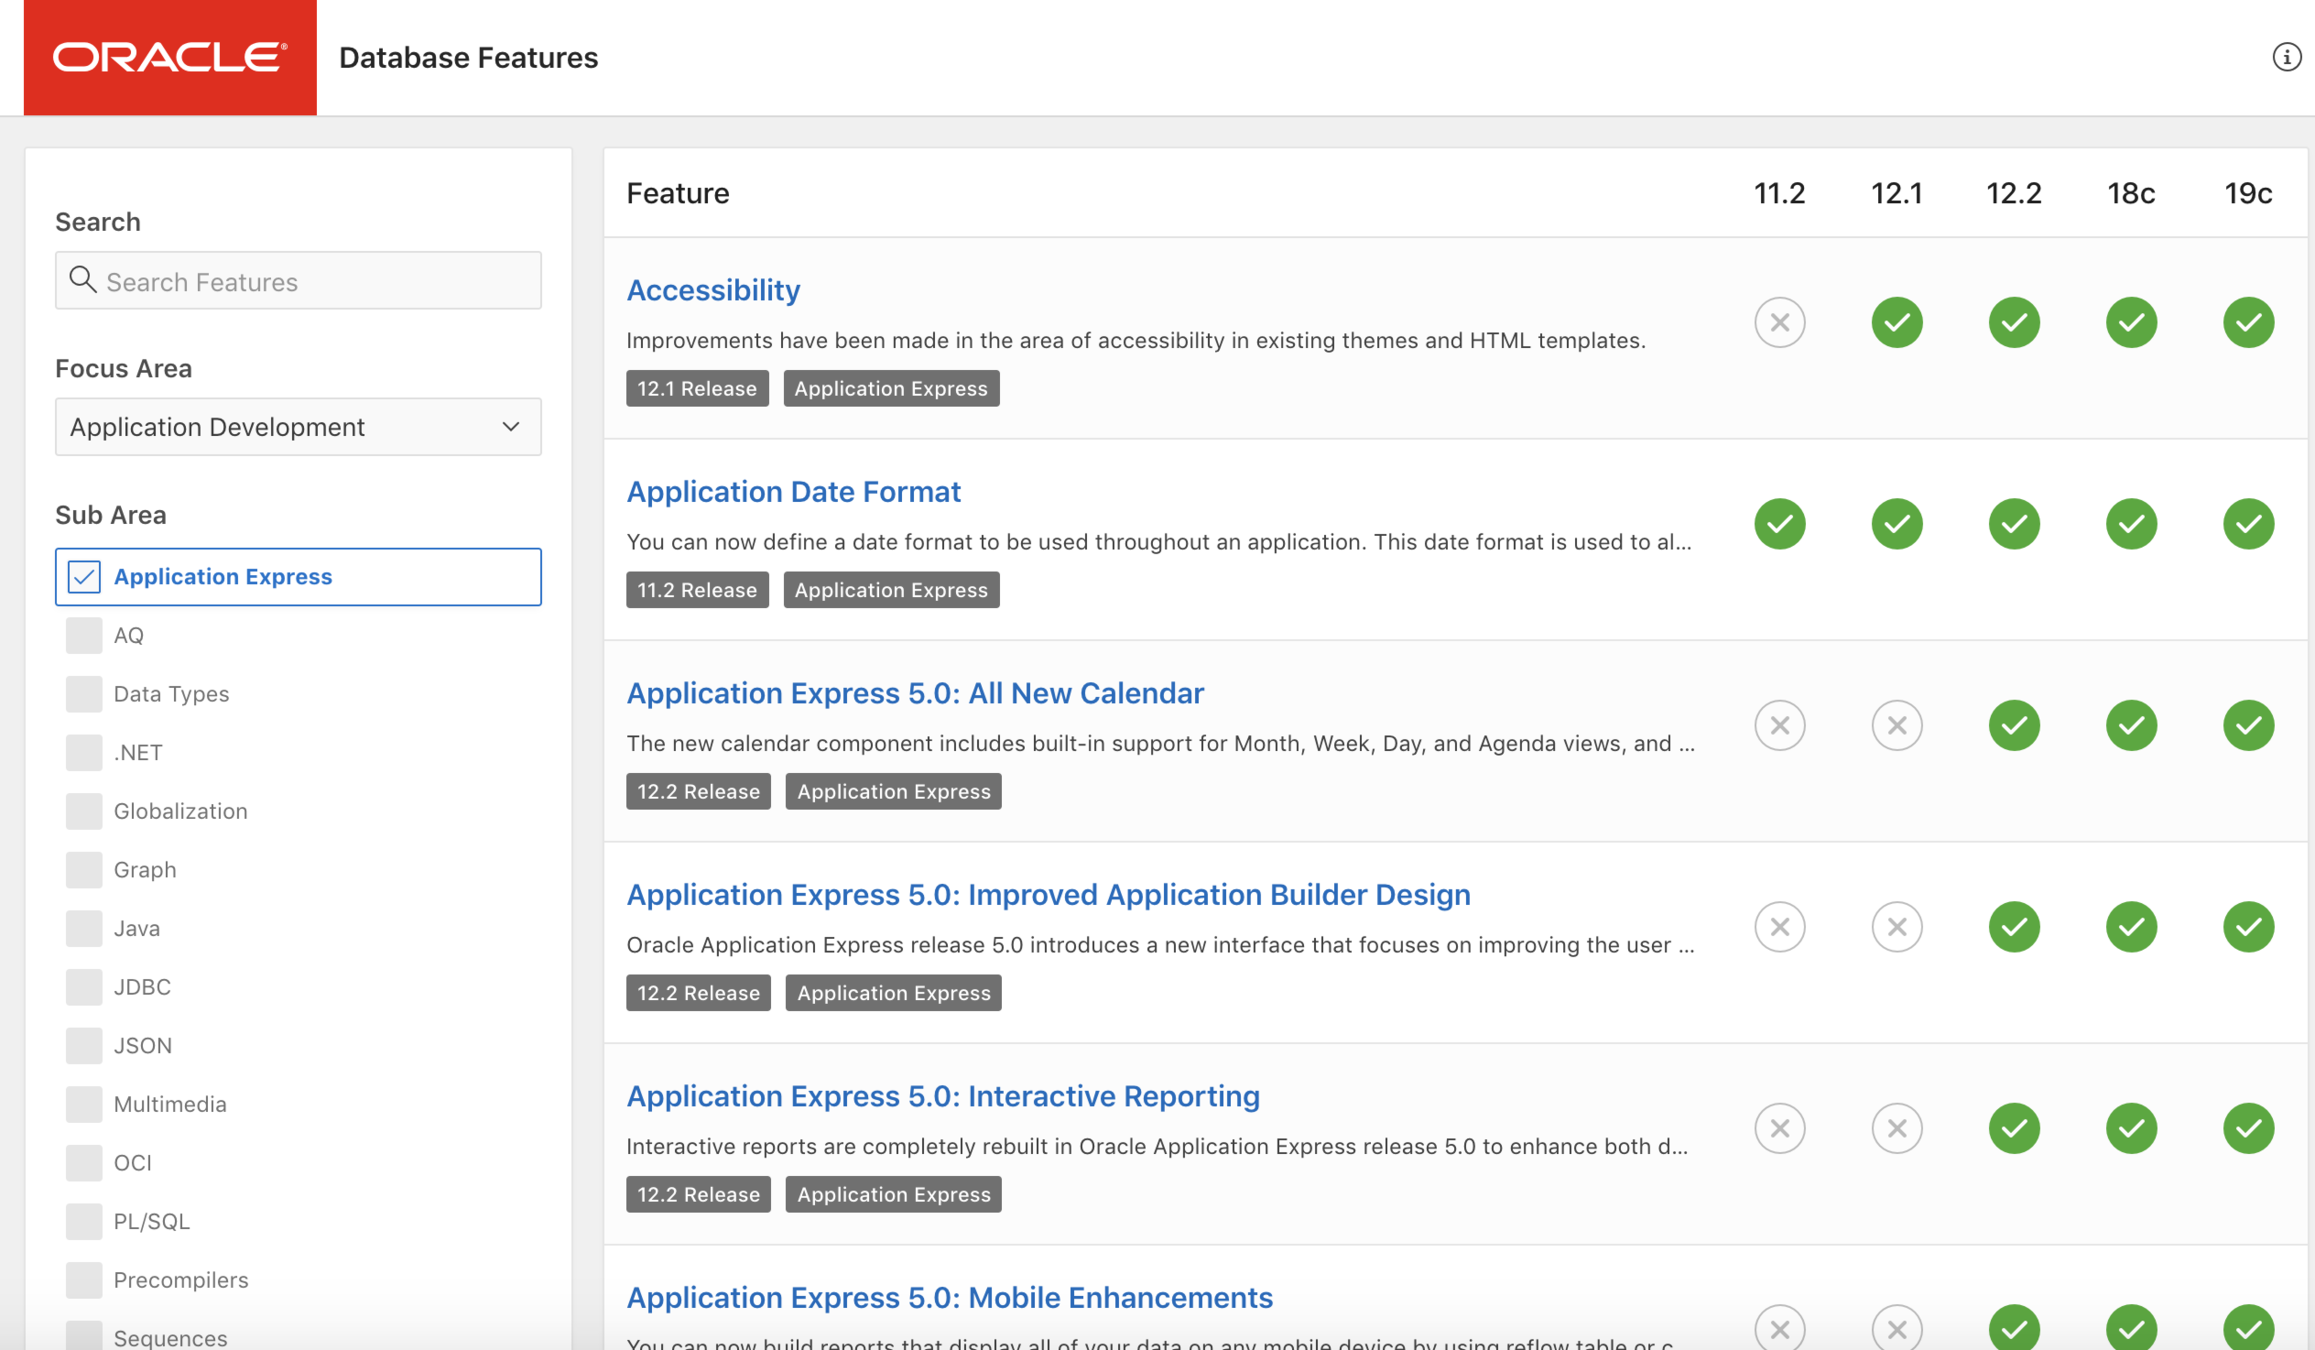The width and height of the screenshot is (2315, 1350).
Task: Check the JSON sub area checkbox
Action: point(84,1045)
